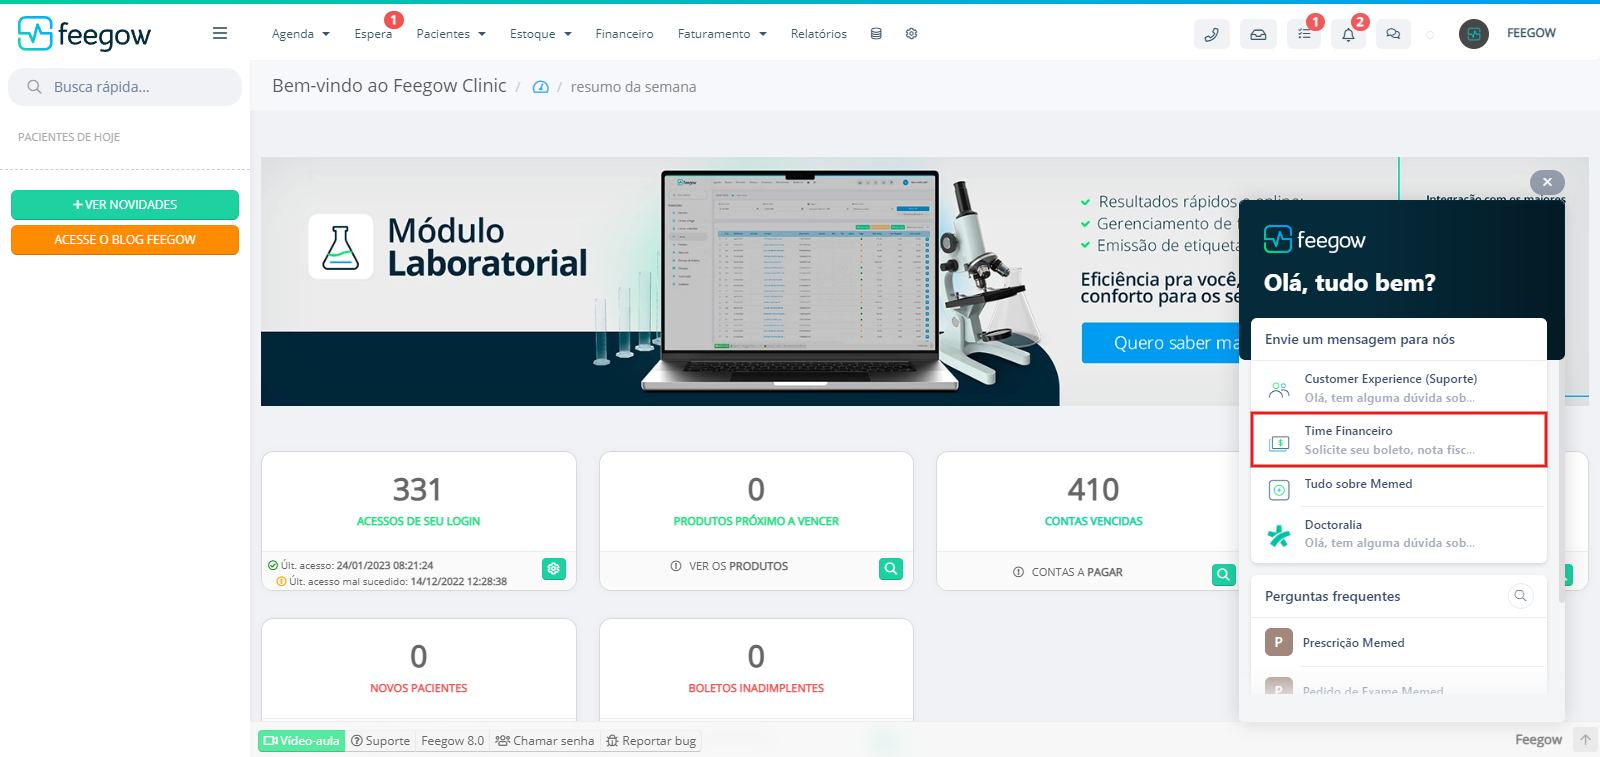Click the PRODUTOS PRÓXIMO A VENCER label

756,521
